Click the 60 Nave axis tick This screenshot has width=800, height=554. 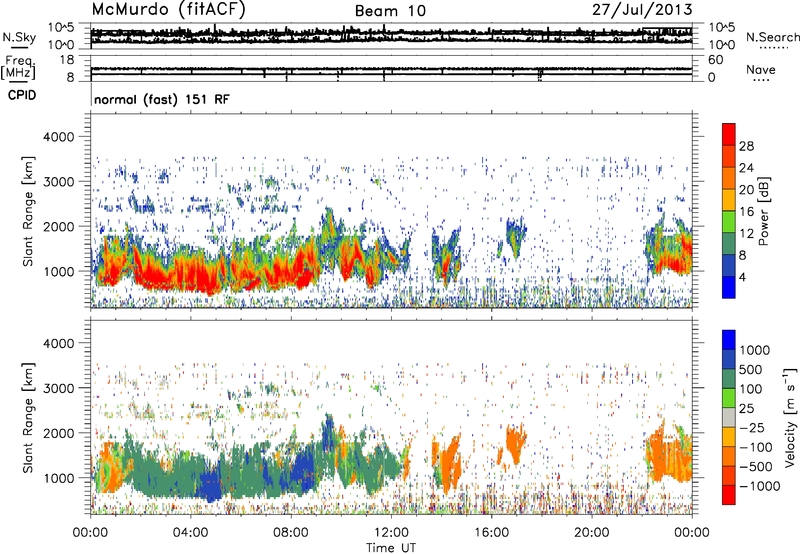pos(715,60)
